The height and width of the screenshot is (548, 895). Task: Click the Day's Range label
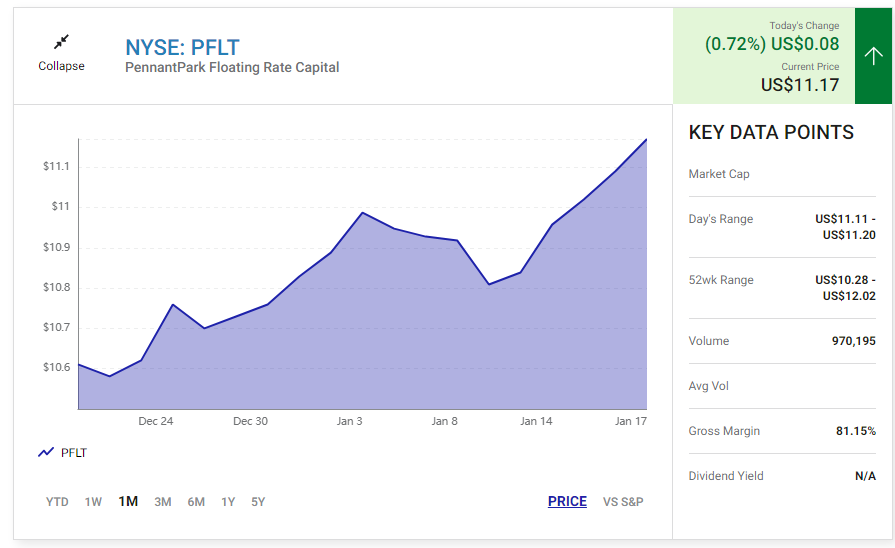pos(720,219)
